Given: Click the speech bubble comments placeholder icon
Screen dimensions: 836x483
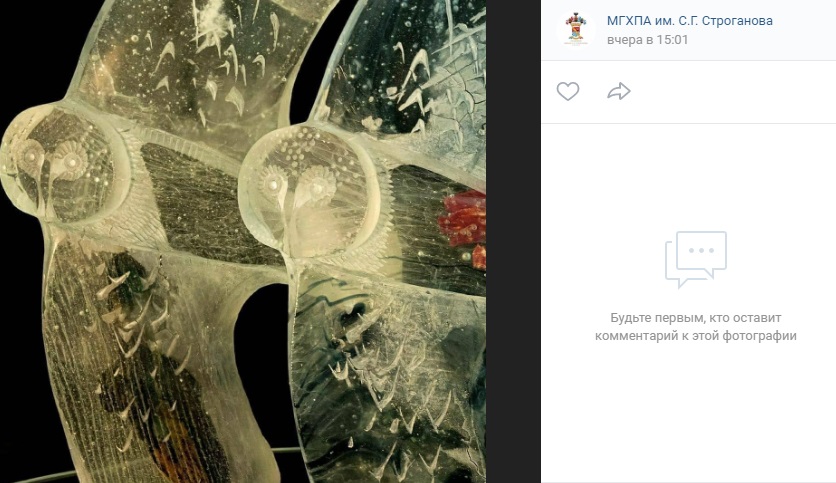Looking at the screenshot, I should (696, 260).
